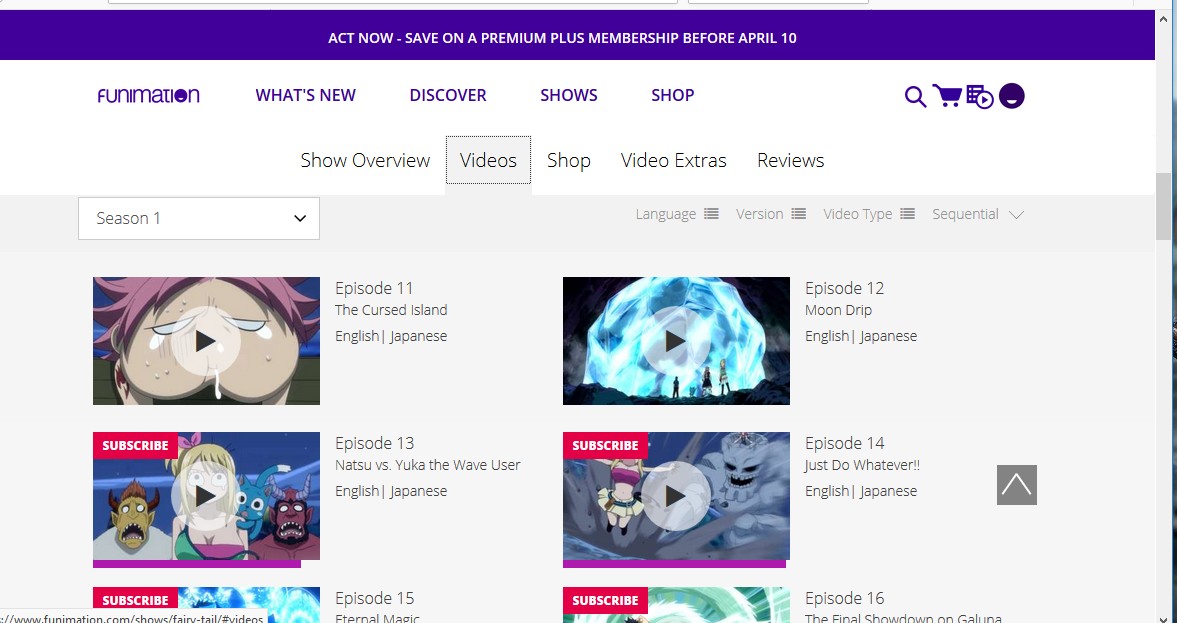Play Episode 12 Moon Drip
Viewport: 1177px width, 623px height.
tap(676, 341)
